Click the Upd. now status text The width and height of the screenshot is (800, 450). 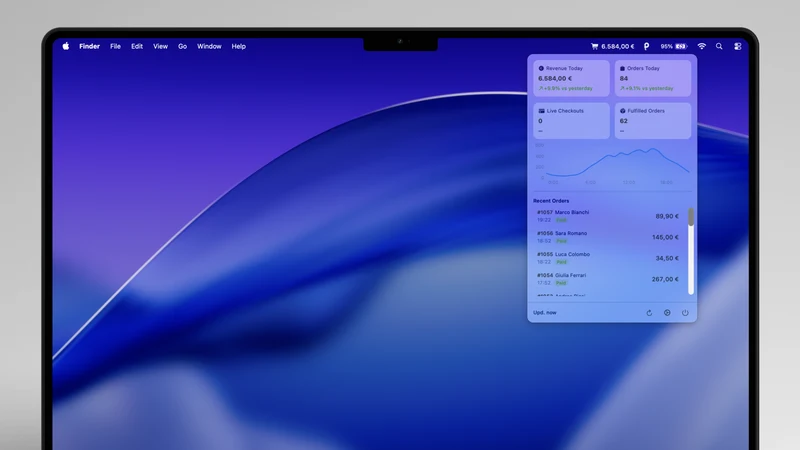coord(545,312)
